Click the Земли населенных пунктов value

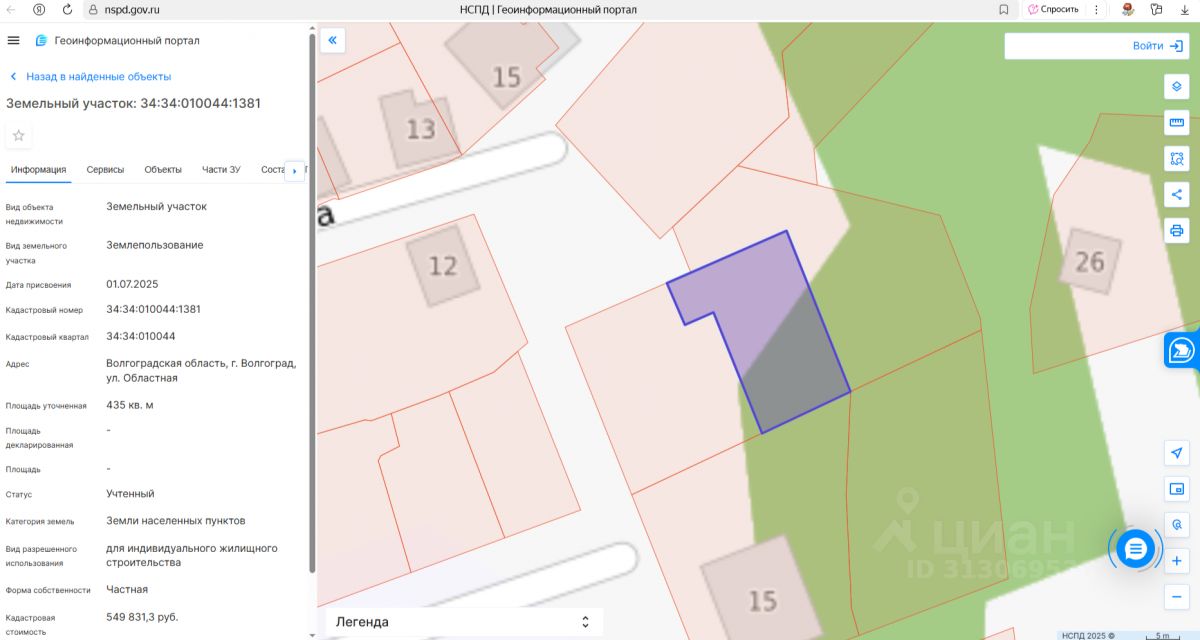(x=176, y=521)
